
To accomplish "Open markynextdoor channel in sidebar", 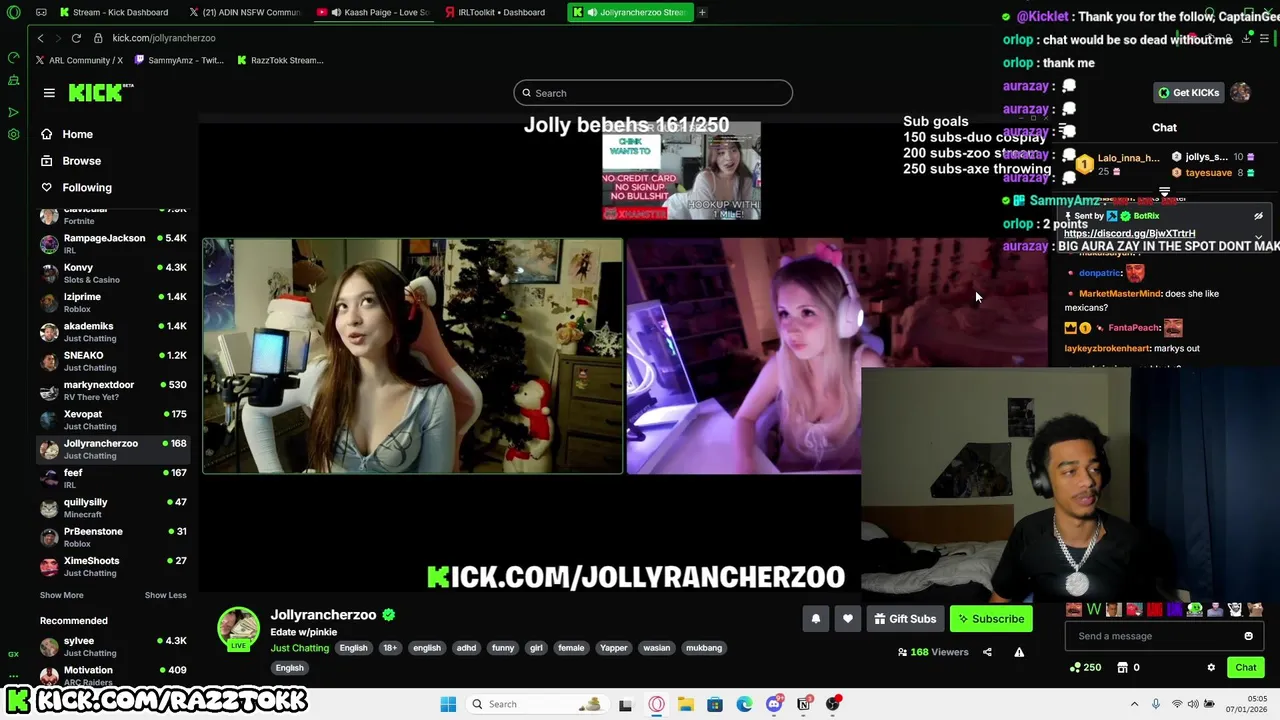I will pyautogui.click(x=112, y=390).
